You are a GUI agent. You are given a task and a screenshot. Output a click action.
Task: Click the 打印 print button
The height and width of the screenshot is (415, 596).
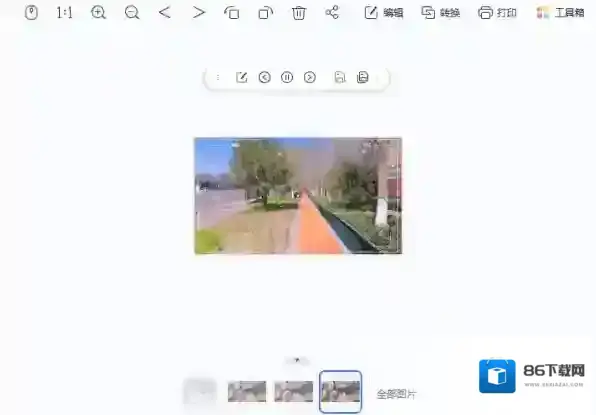point(497,13)
